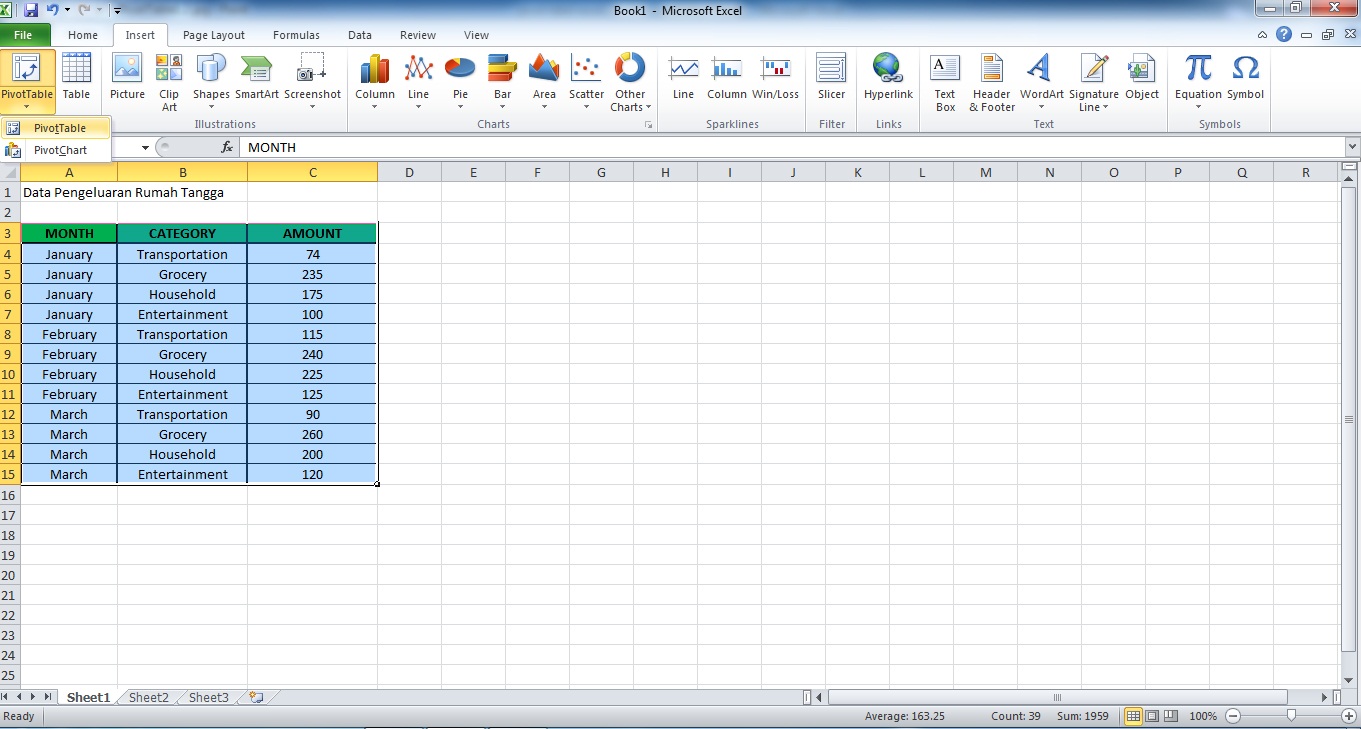Insert a Pie chart
The width and height of the screenshot is (1361, 729).
click(x=459, y=78)
